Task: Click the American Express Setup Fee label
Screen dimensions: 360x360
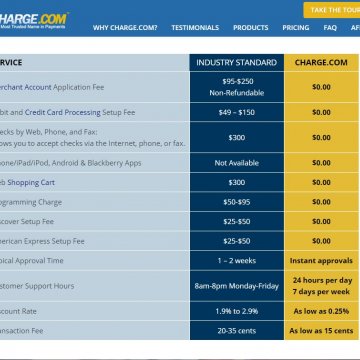Action: click(x=42, y=241)
